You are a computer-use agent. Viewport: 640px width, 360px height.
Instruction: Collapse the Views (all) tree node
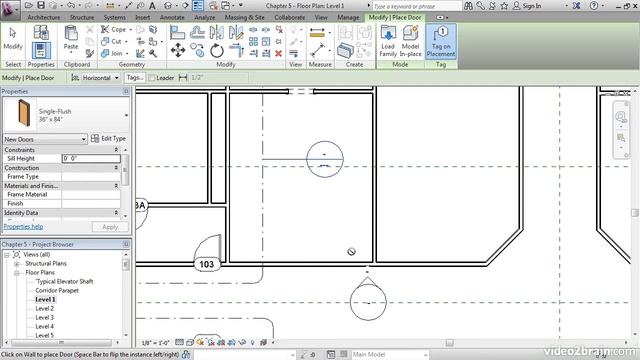(7, 255)
